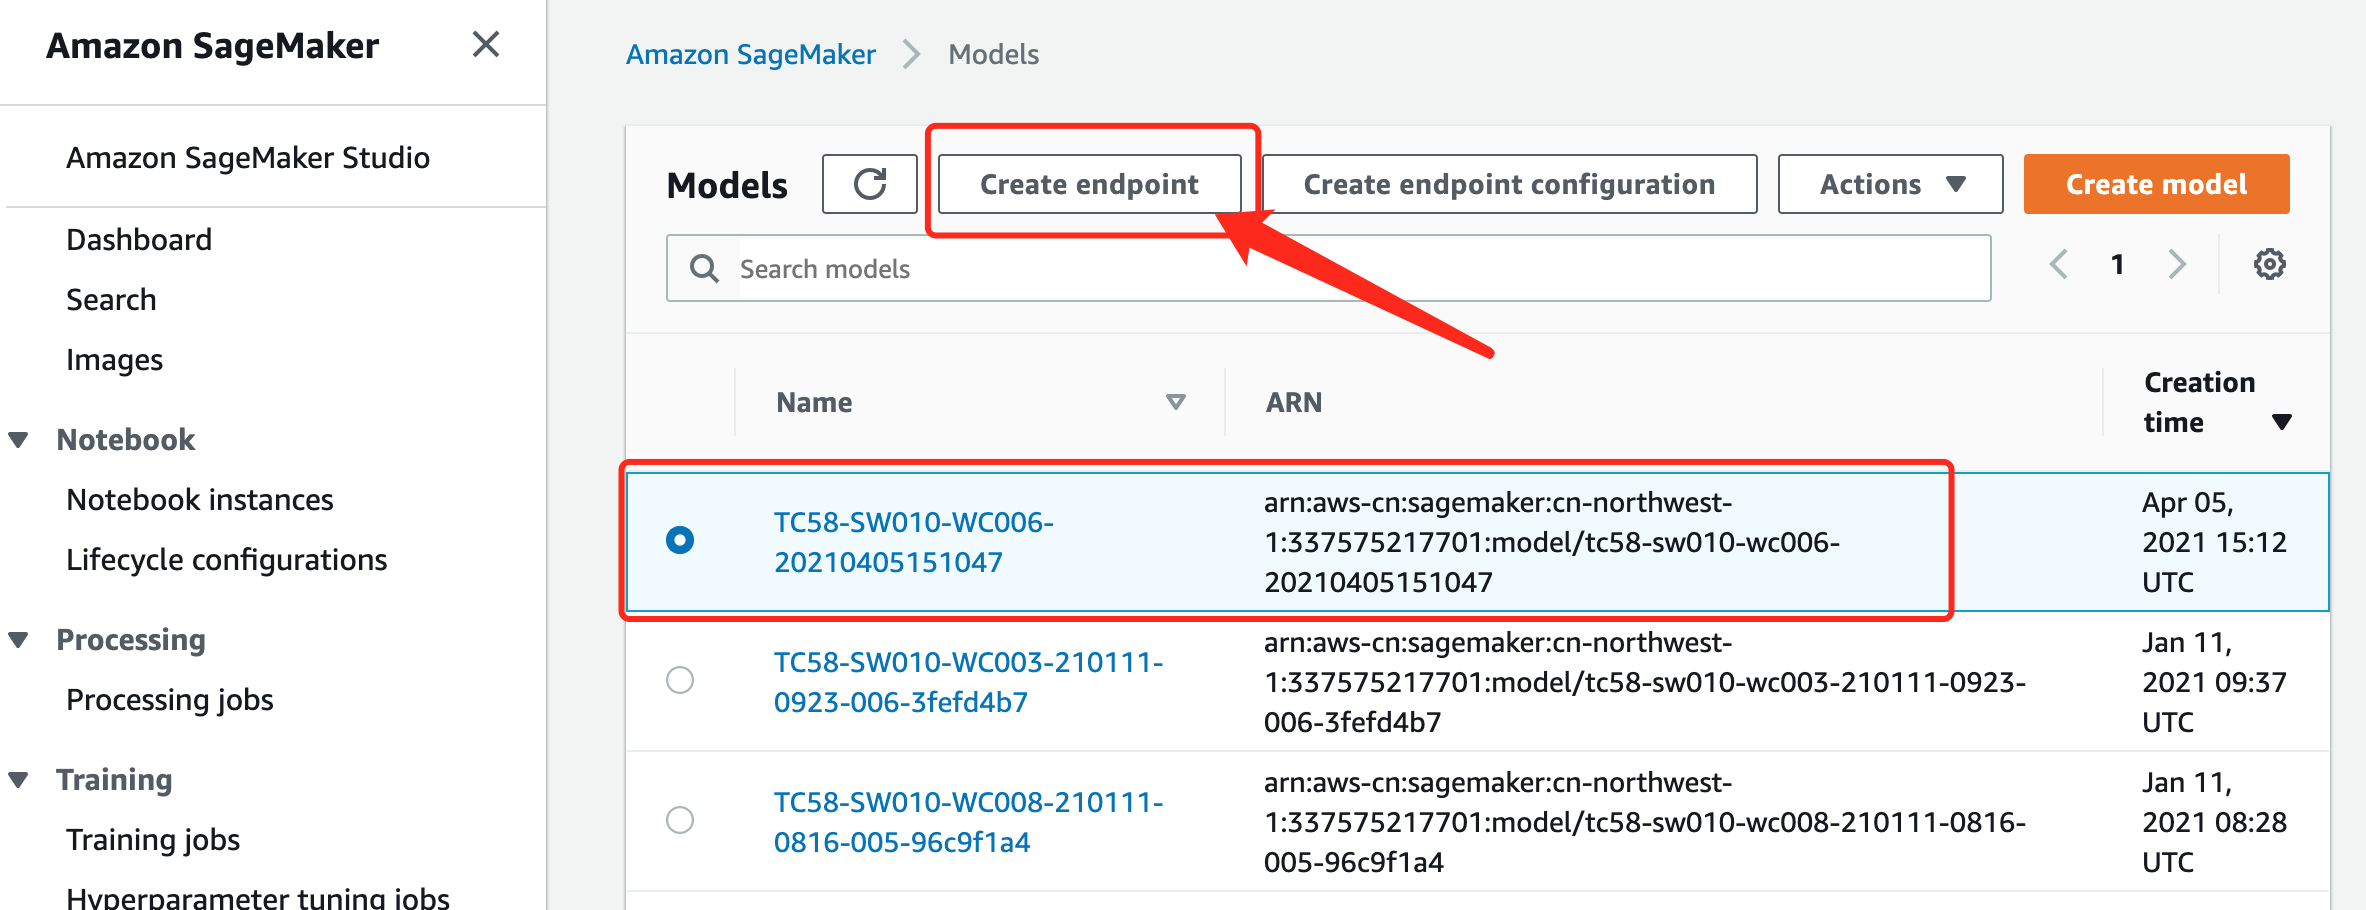
Task: Open Images in sidebar
Action: (x=114, y=360)
